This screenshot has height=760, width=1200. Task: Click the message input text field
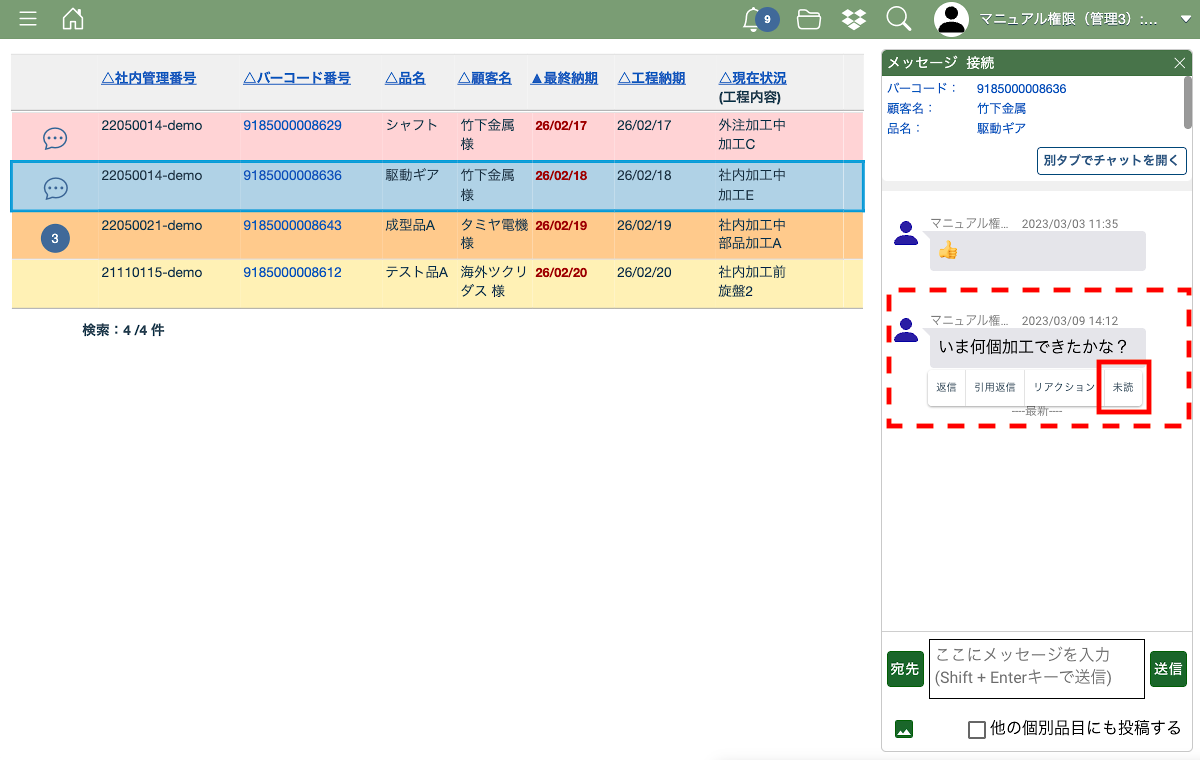point(1036,668)
